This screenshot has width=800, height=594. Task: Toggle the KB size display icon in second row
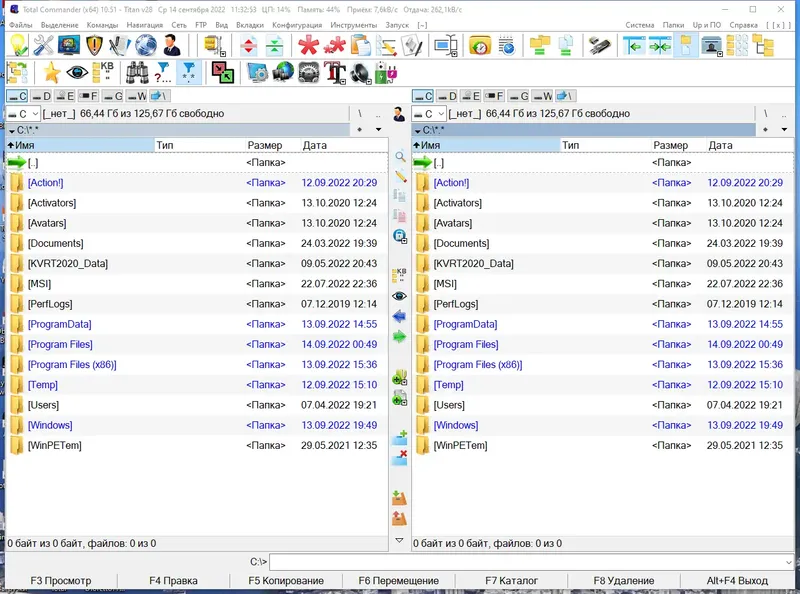point(103,73)
